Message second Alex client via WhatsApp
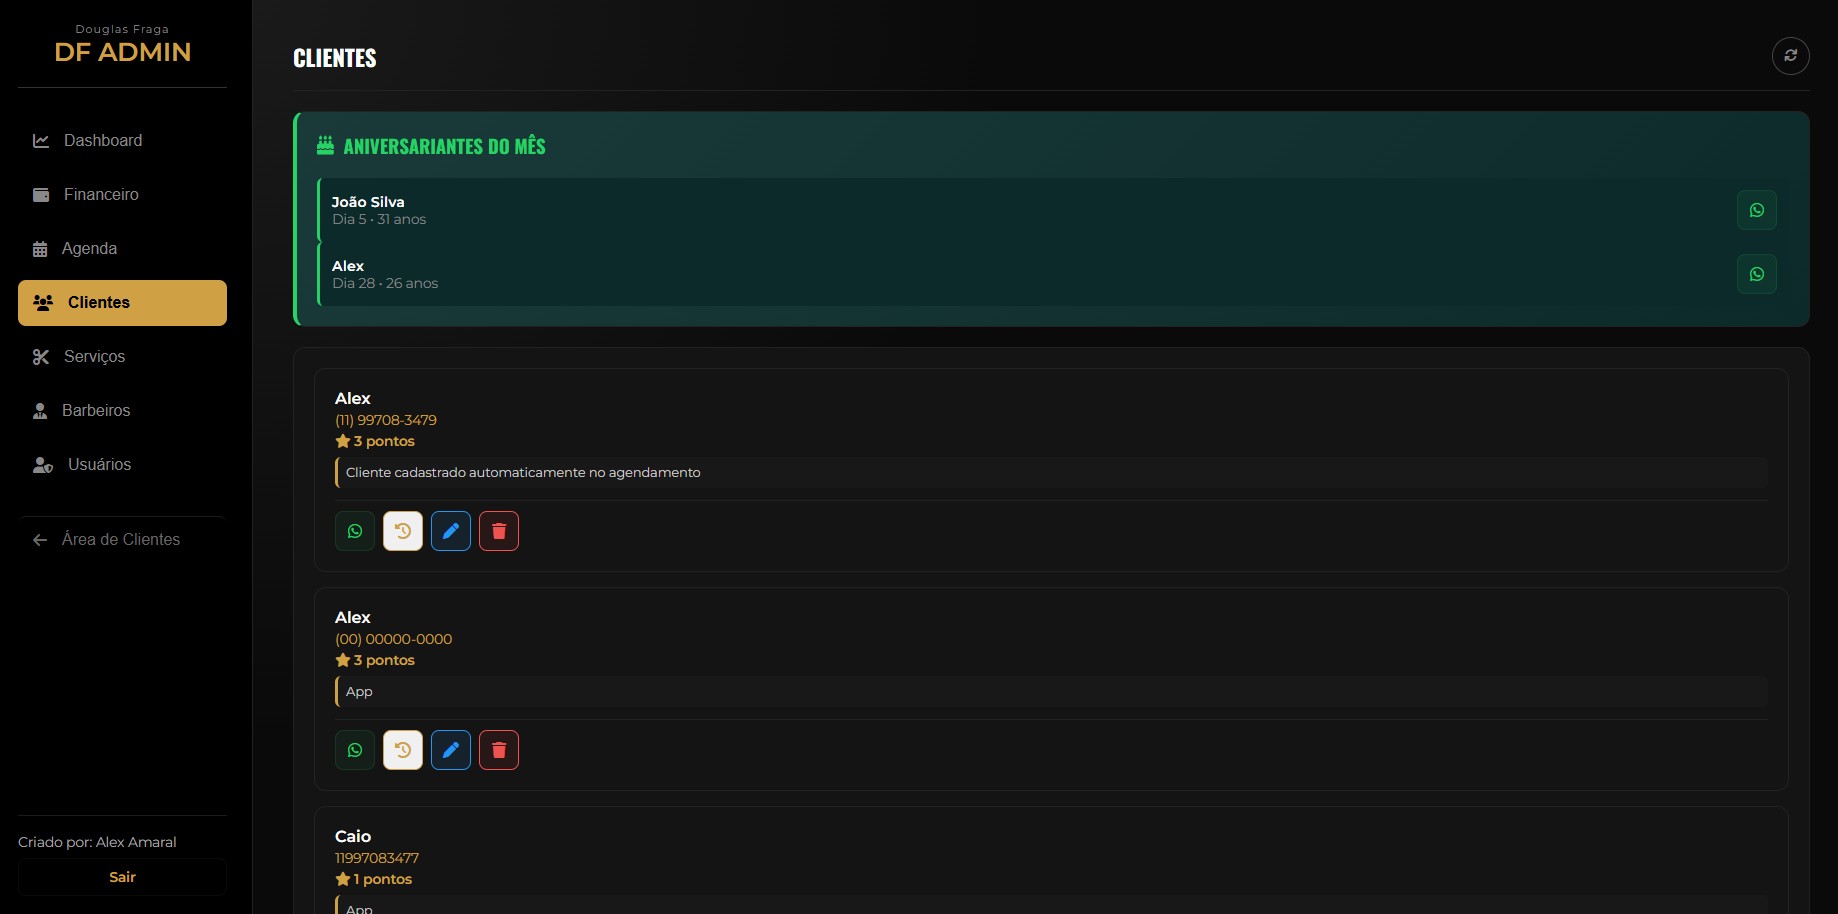Viewport: 1838px width, 914px height. click(x=355, y=750)
